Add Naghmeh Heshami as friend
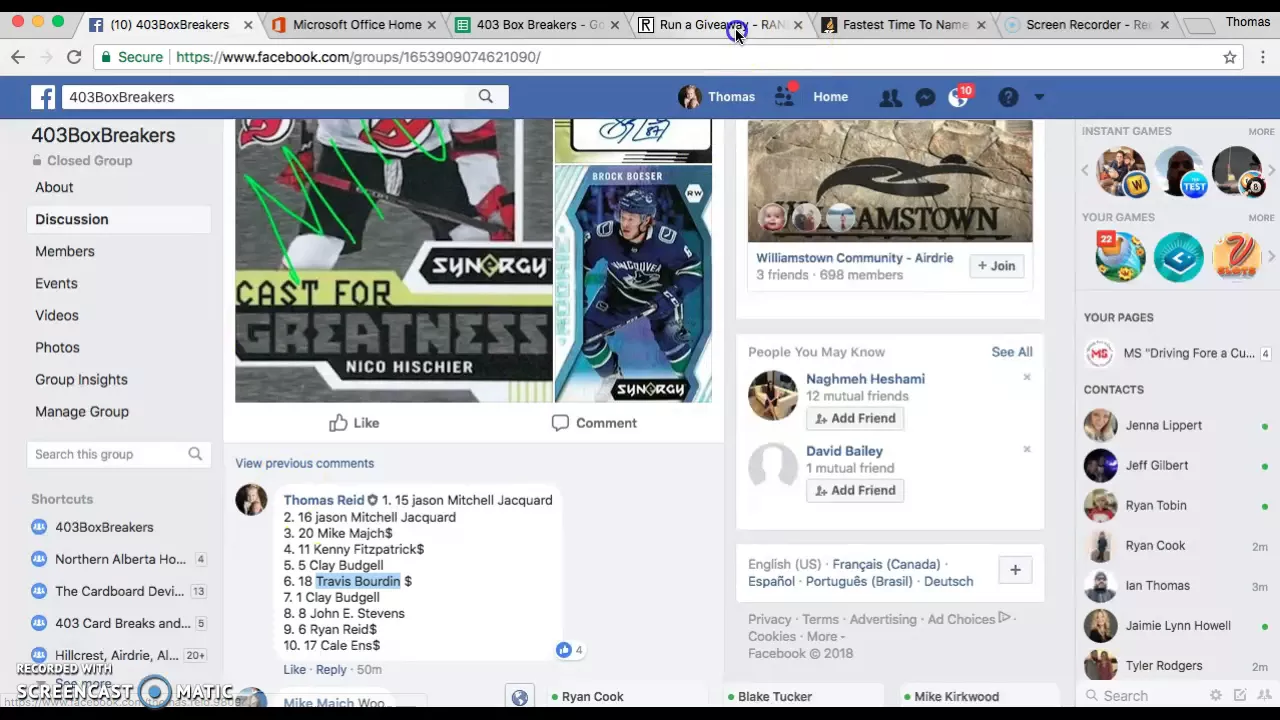This screenshot has height=720, width=1280. [x=855, y=418]
